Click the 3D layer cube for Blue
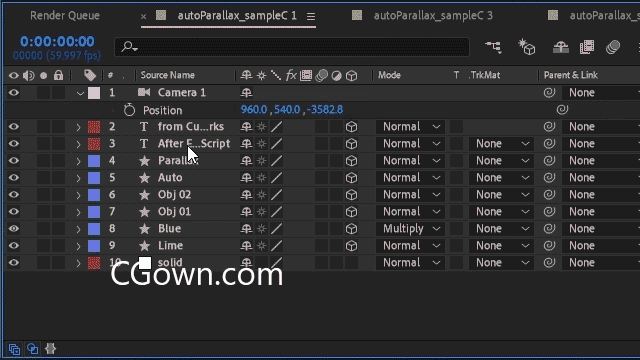 point(351,229)
